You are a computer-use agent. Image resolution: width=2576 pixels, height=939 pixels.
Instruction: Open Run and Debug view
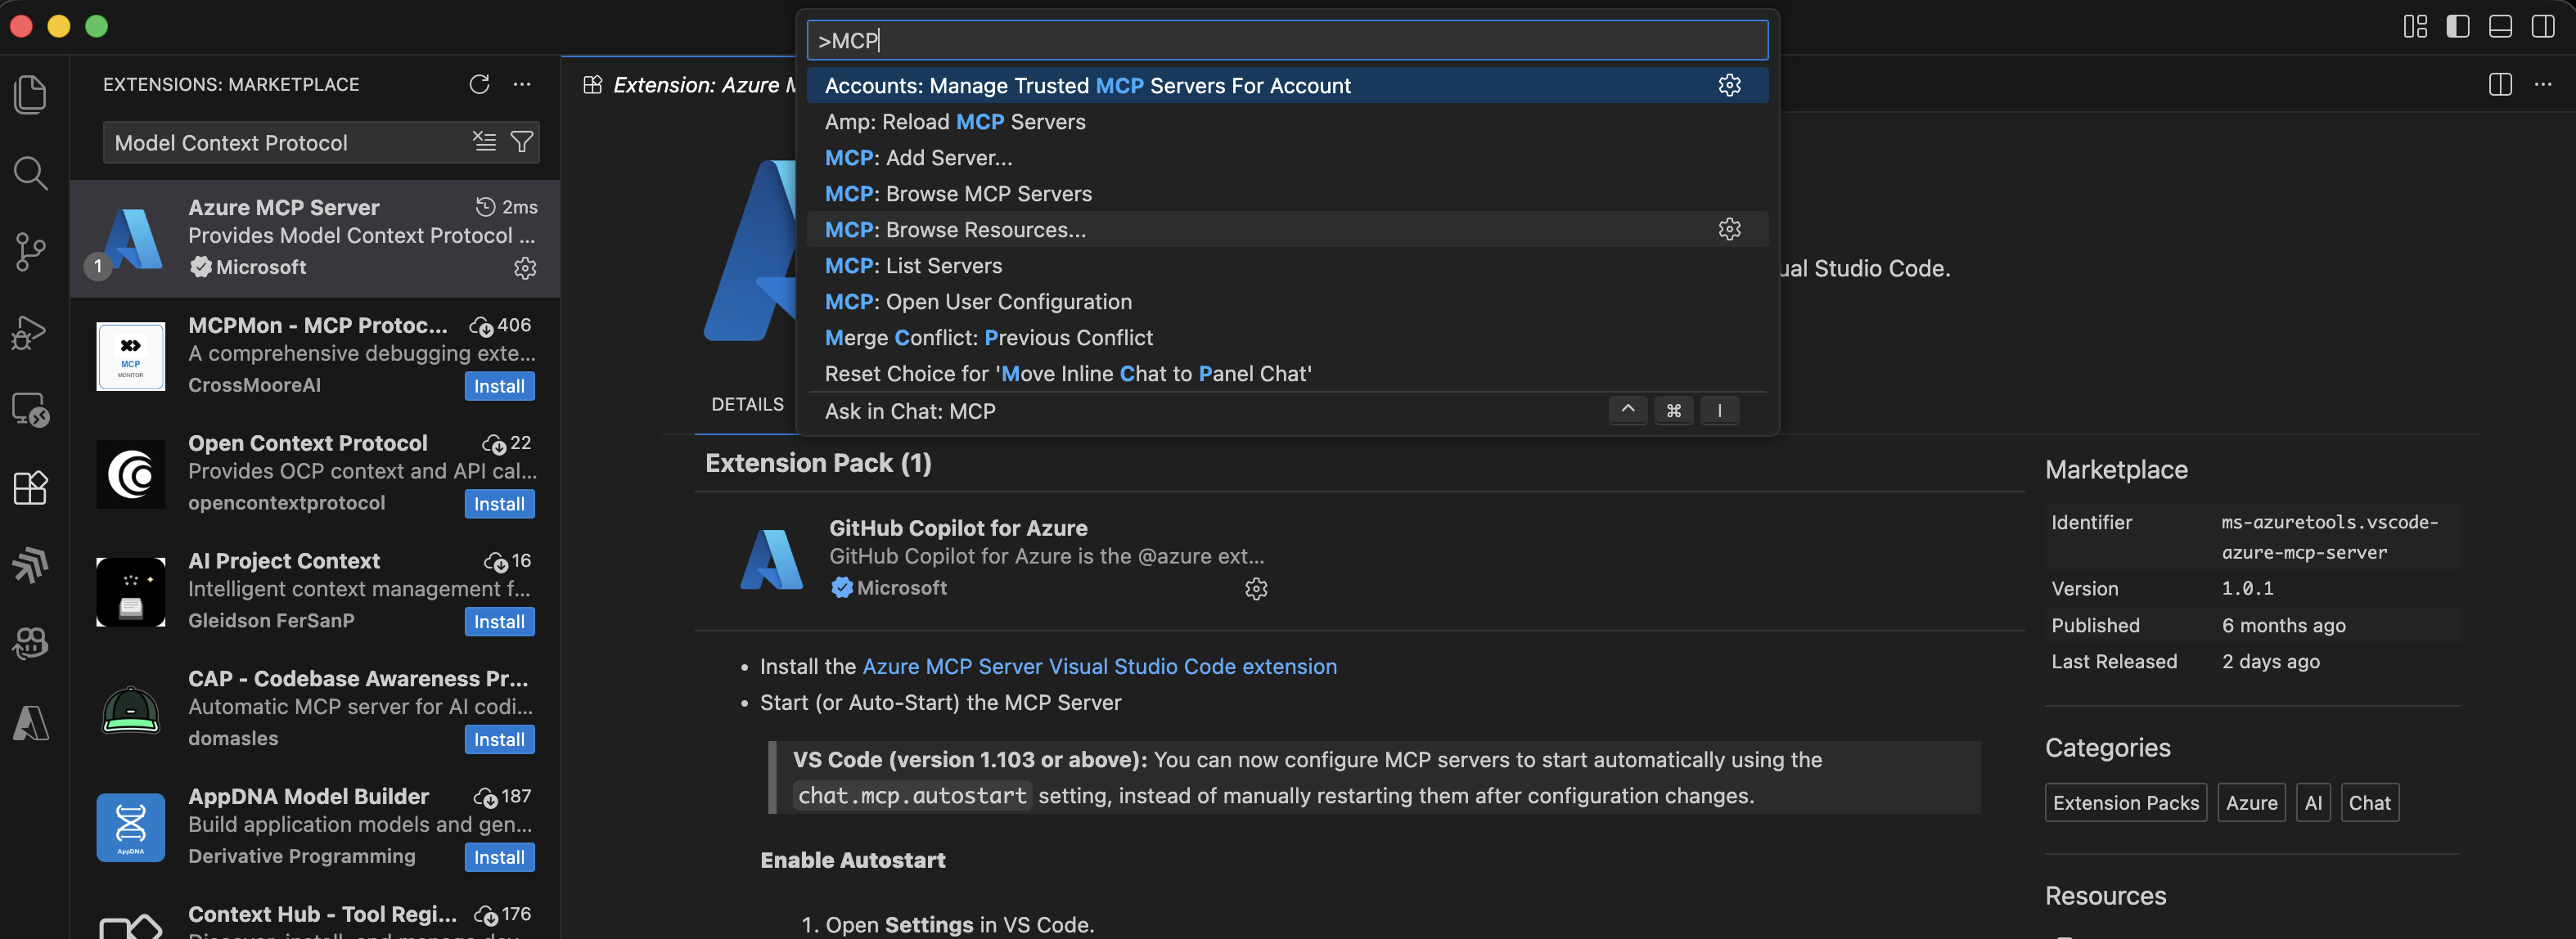pyautogui.click(x=30, y=331)
